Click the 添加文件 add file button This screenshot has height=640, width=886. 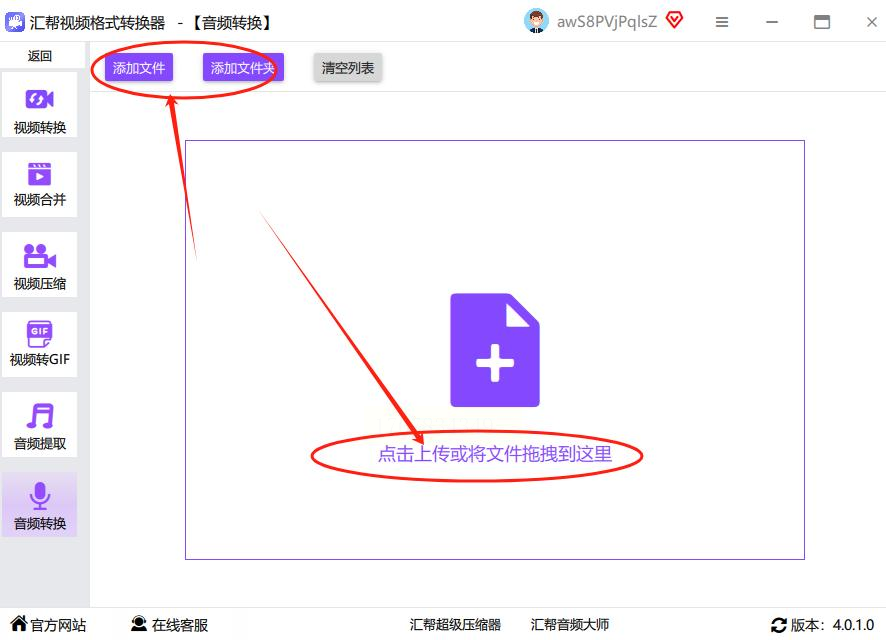coord(138,68)
